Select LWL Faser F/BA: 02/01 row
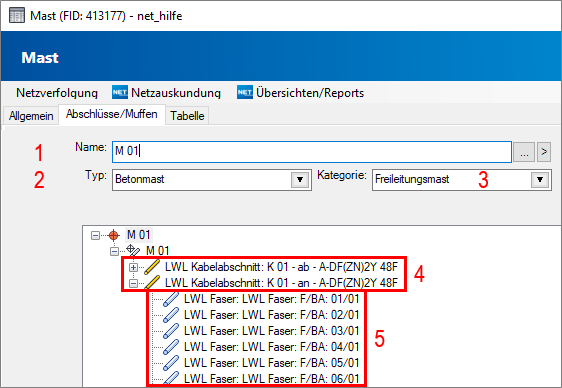562x388 pixels. [x=271, y=315]
